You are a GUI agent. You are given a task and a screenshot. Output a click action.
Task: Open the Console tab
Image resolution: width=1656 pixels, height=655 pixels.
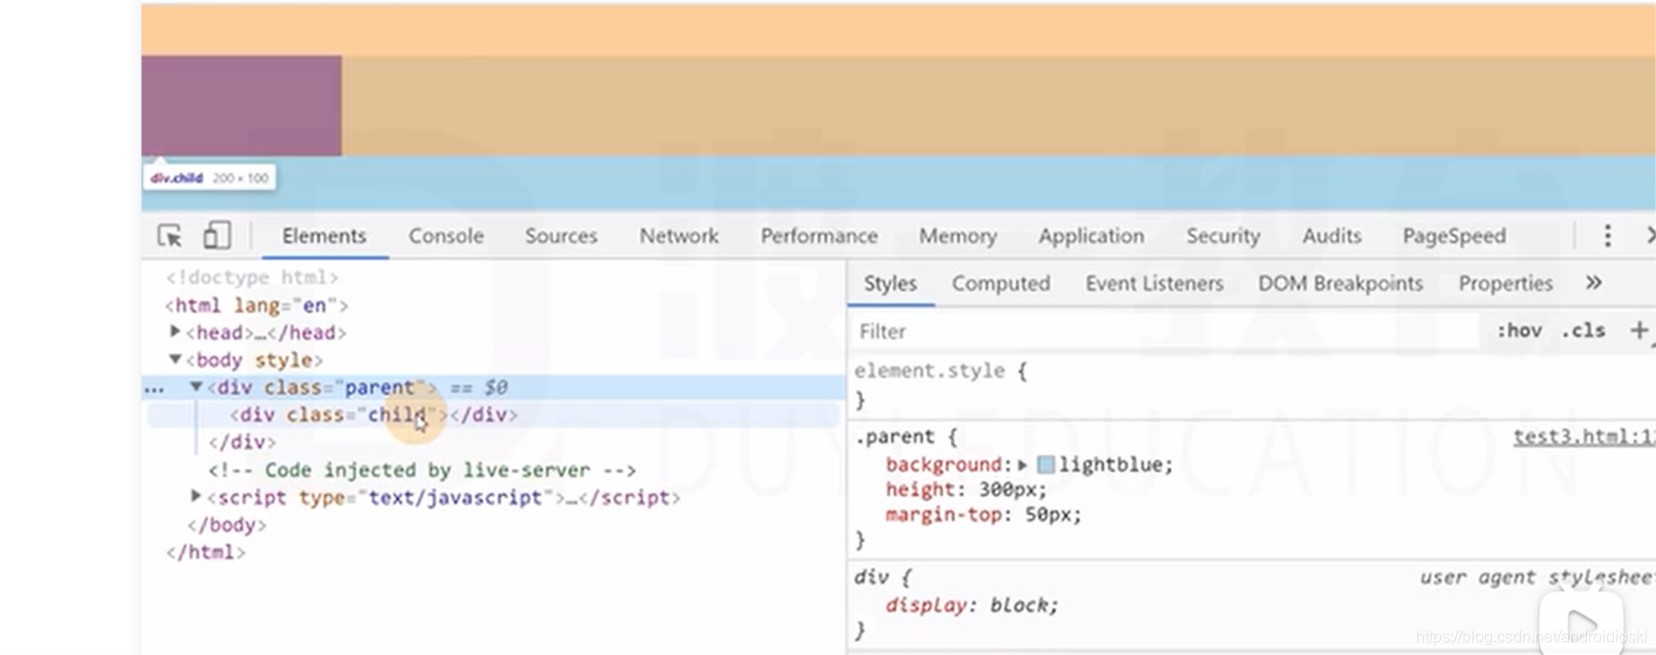[446, 236]
